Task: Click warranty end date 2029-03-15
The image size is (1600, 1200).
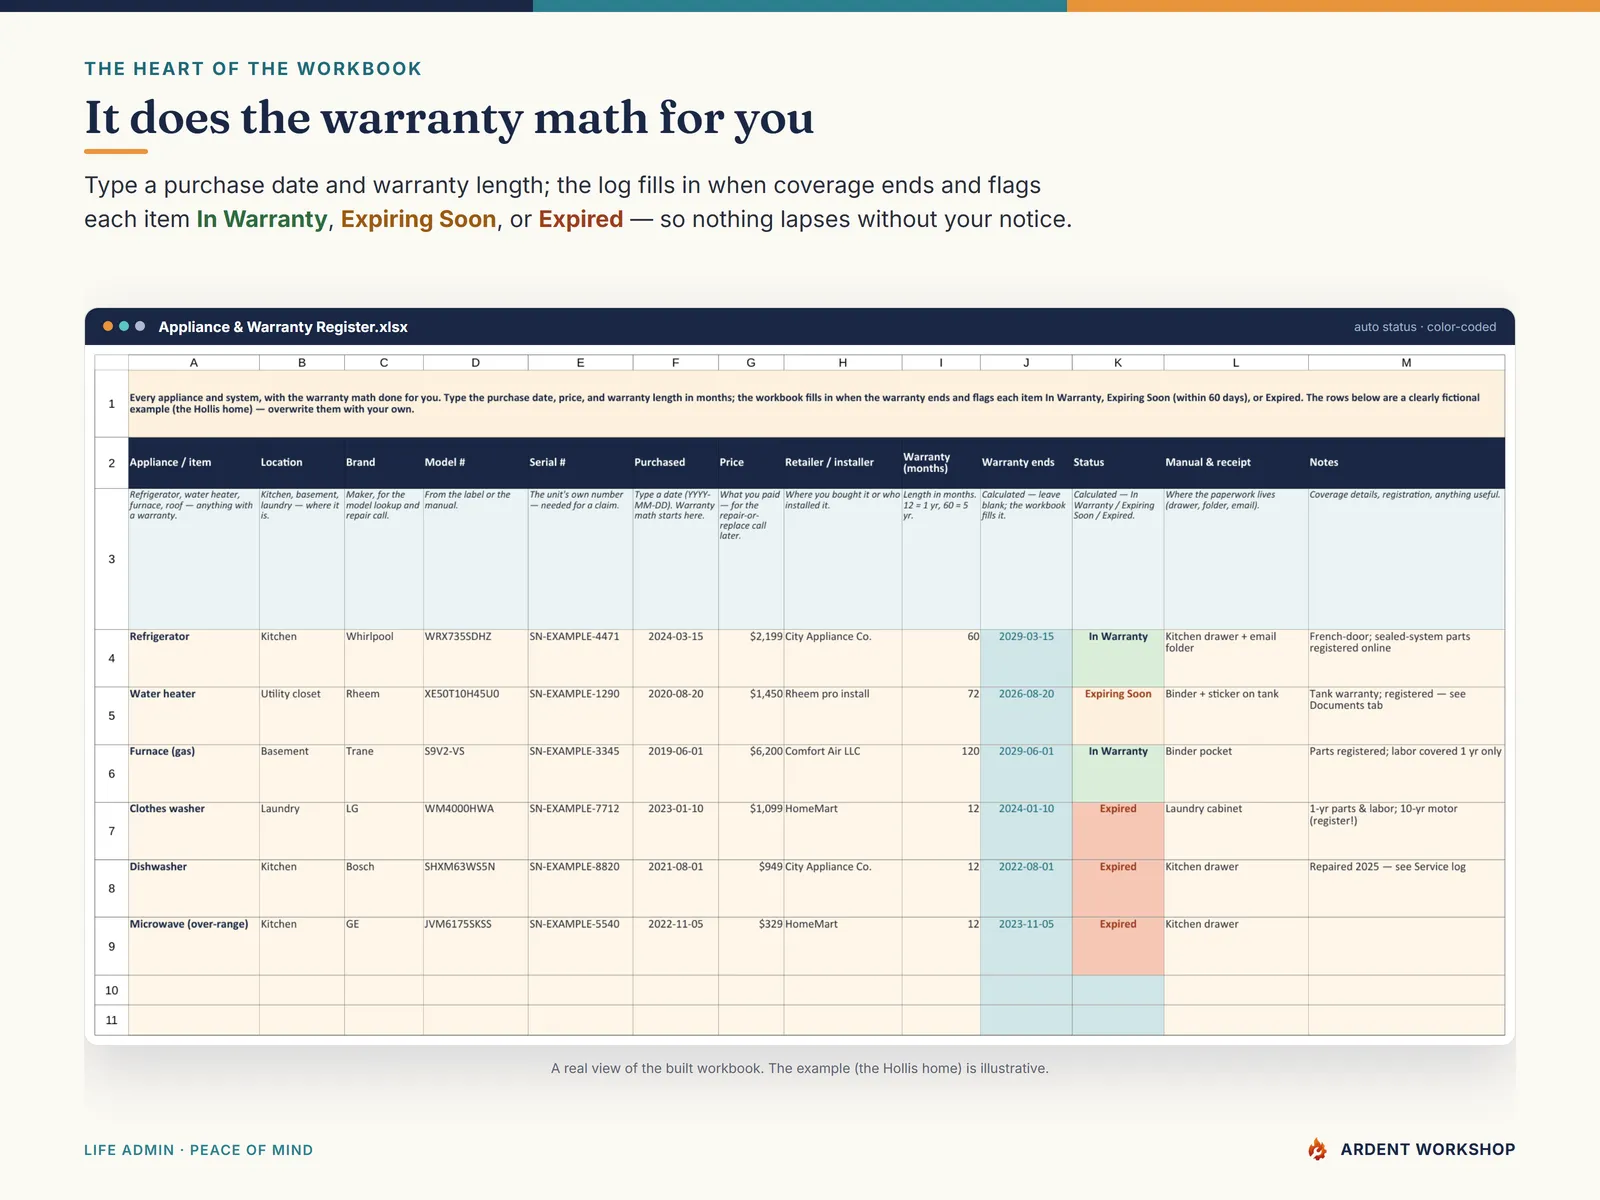Action: click(x=1026, y=658)
